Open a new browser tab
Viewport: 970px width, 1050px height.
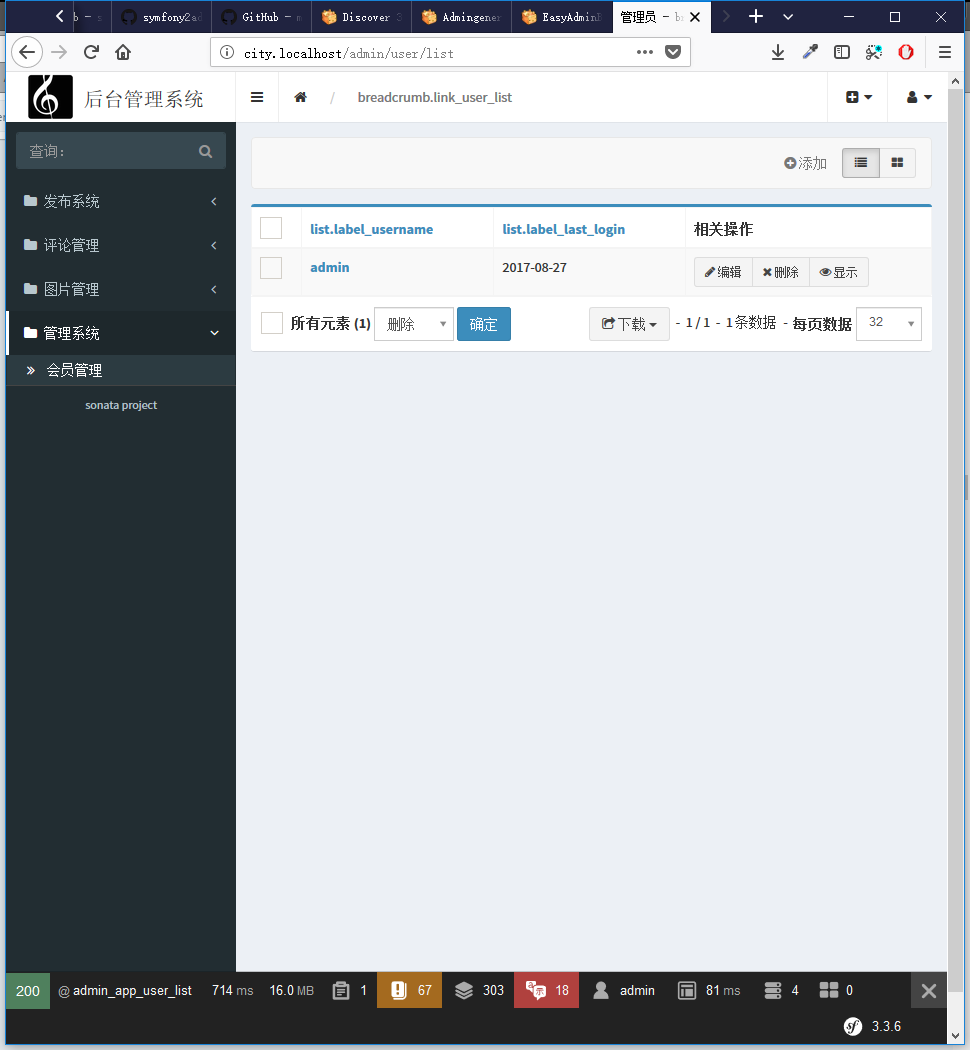(x=756, y=17)
